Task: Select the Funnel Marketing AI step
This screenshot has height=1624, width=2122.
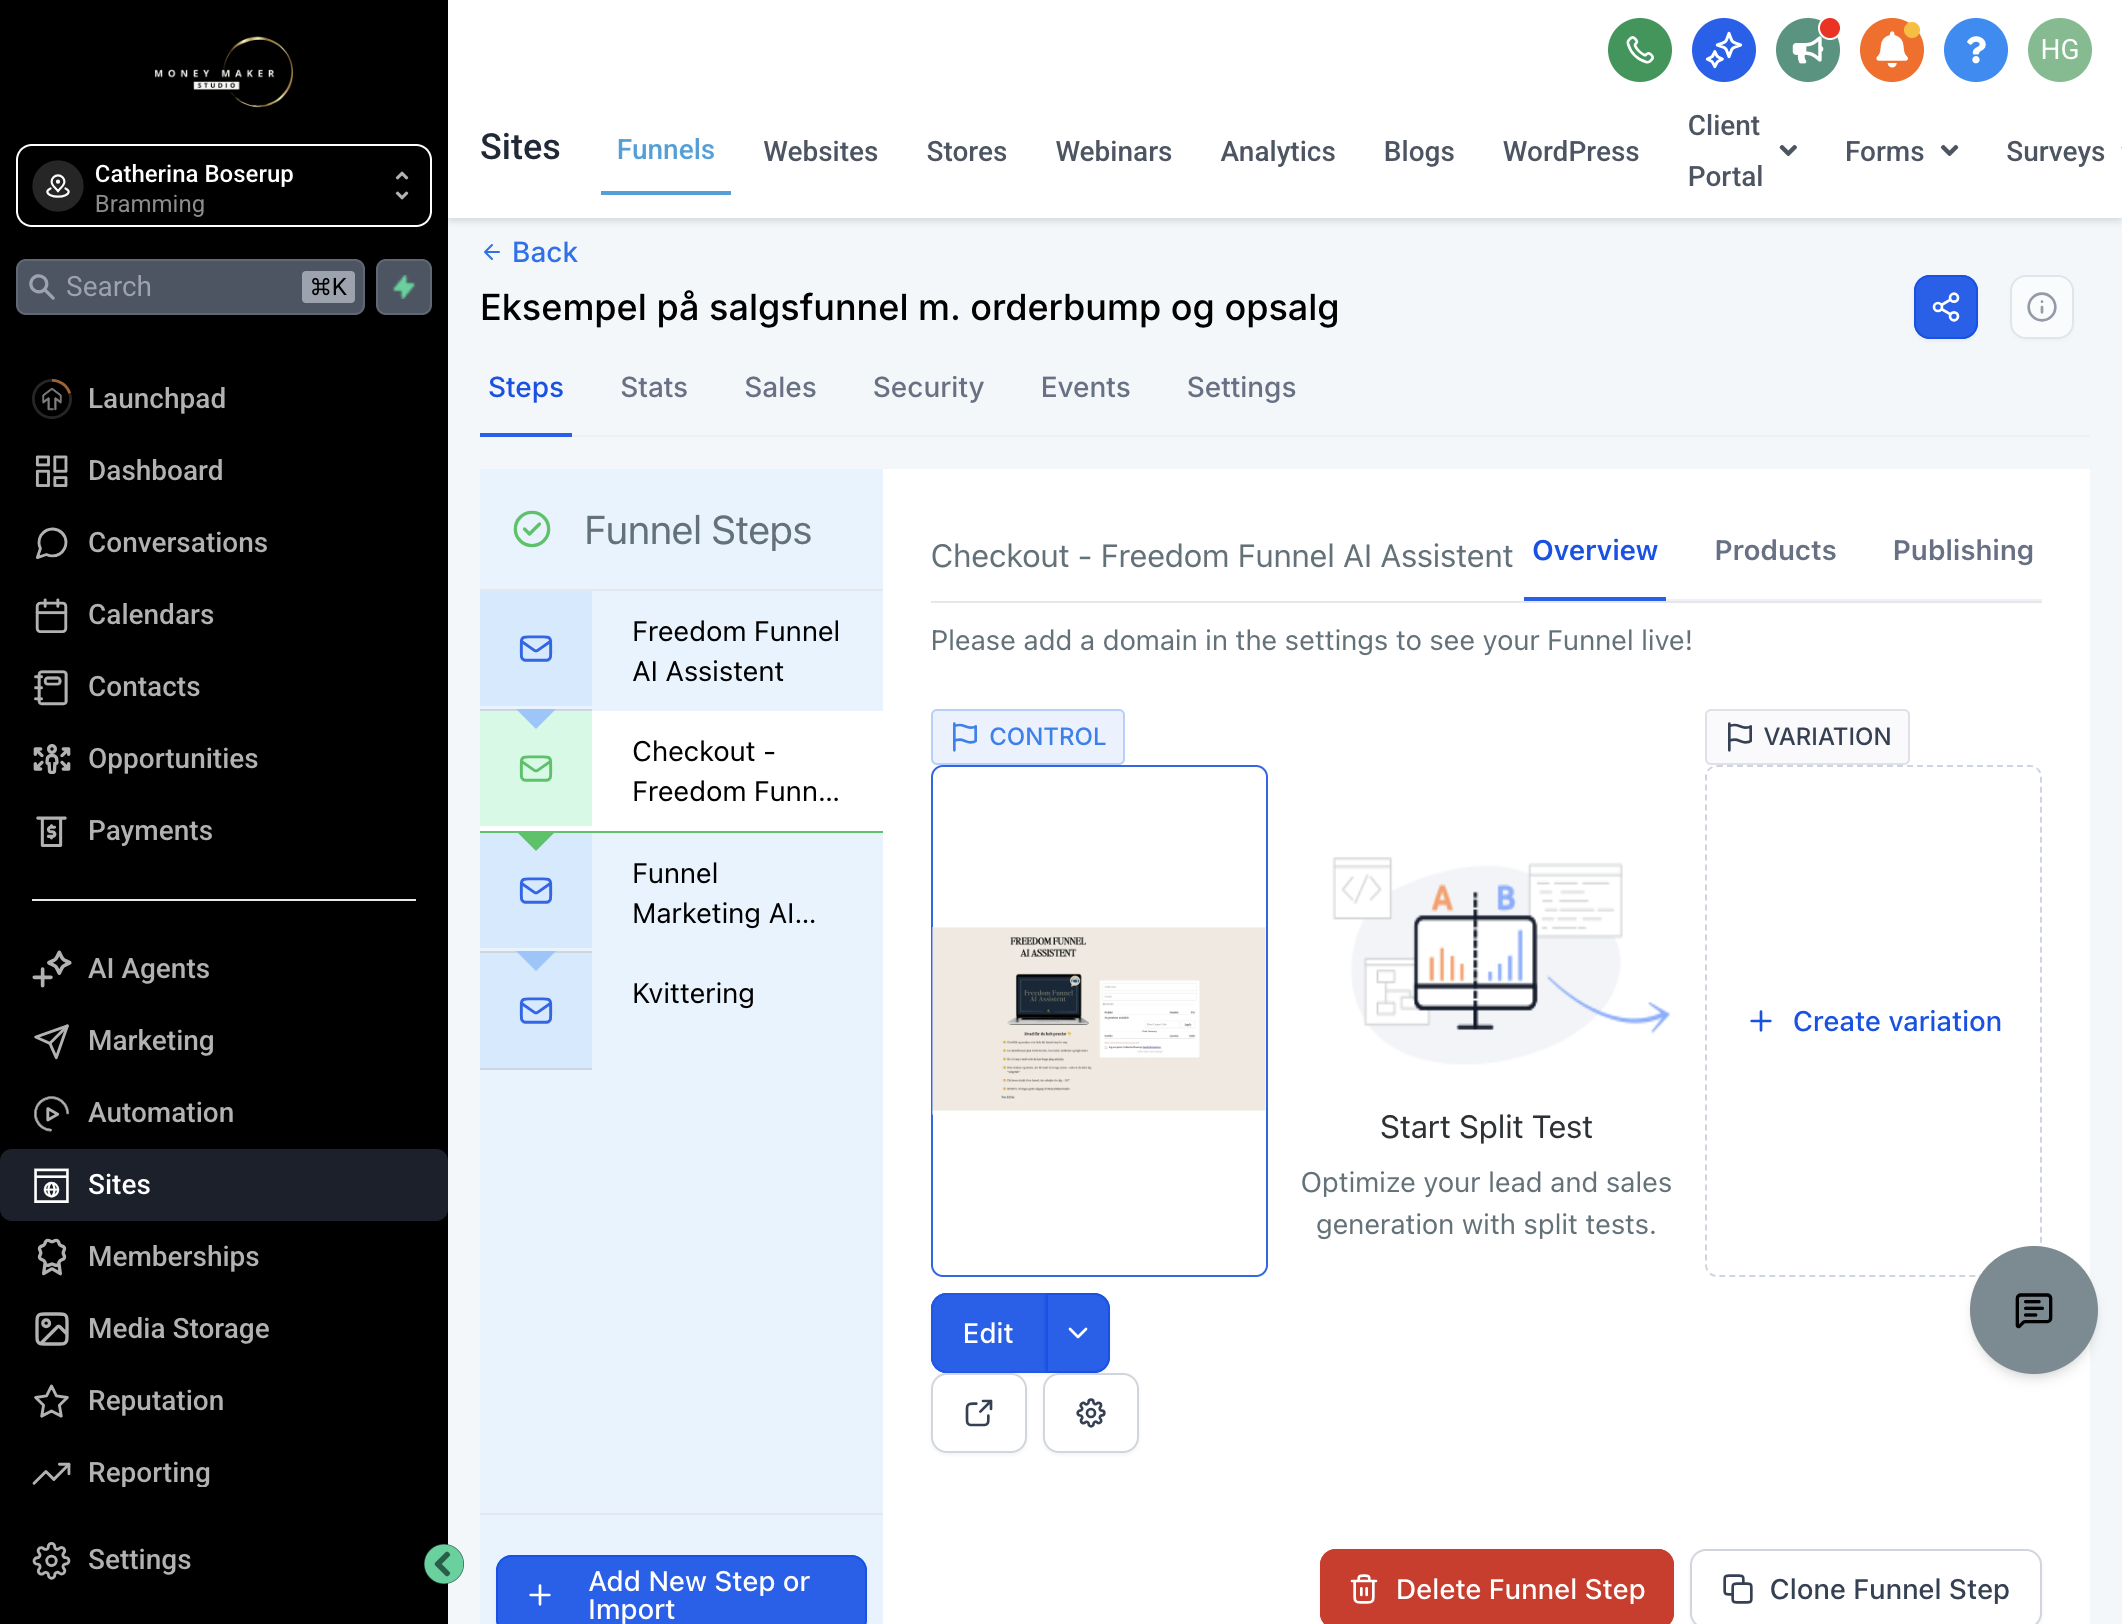Action: pos(681,892)
